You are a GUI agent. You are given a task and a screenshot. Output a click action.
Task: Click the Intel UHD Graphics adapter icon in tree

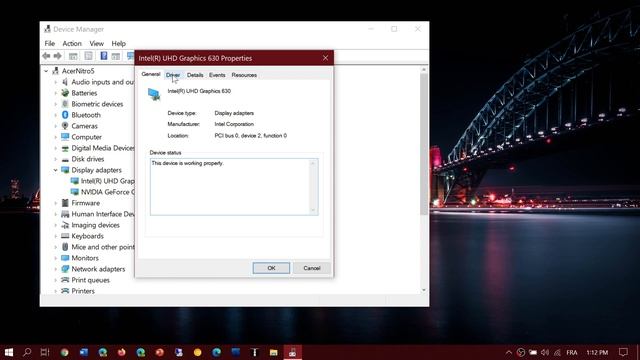(75, 181)
